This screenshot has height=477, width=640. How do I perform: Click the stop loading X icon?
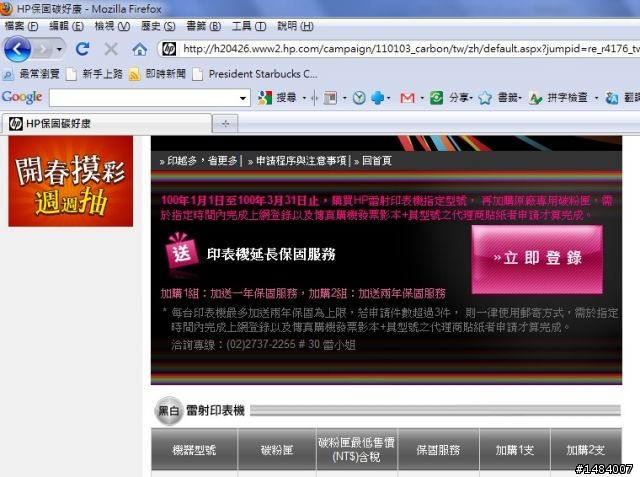click(111, 49)
